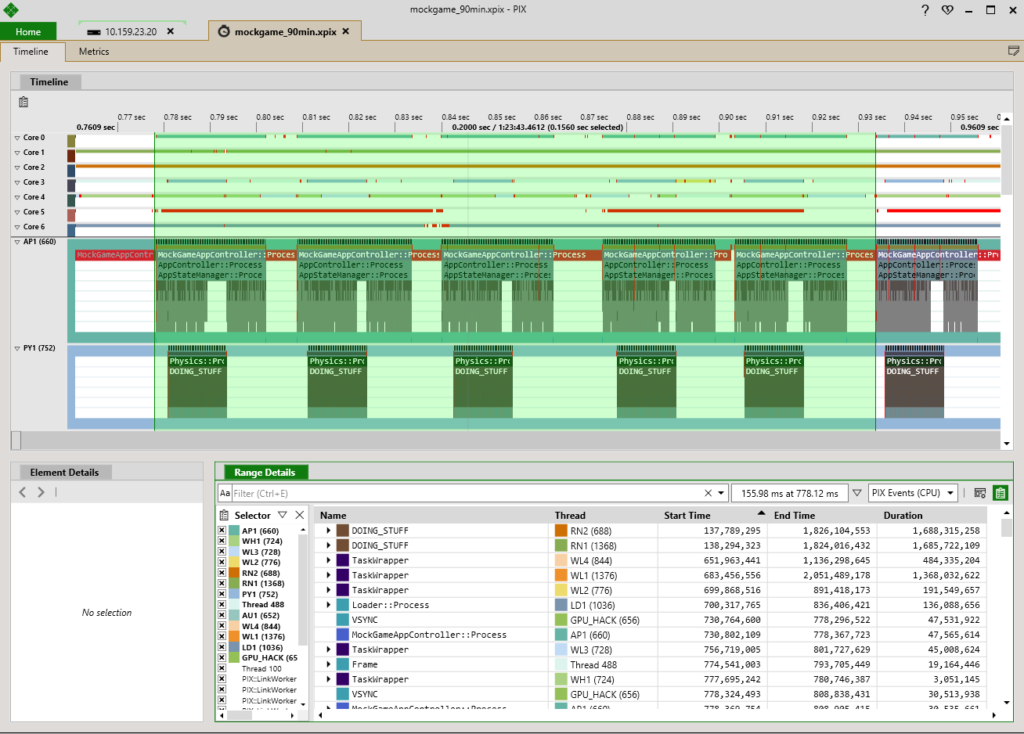Open the Home tab
This screenshot has width=1024, height=734.
pos(28,32)
